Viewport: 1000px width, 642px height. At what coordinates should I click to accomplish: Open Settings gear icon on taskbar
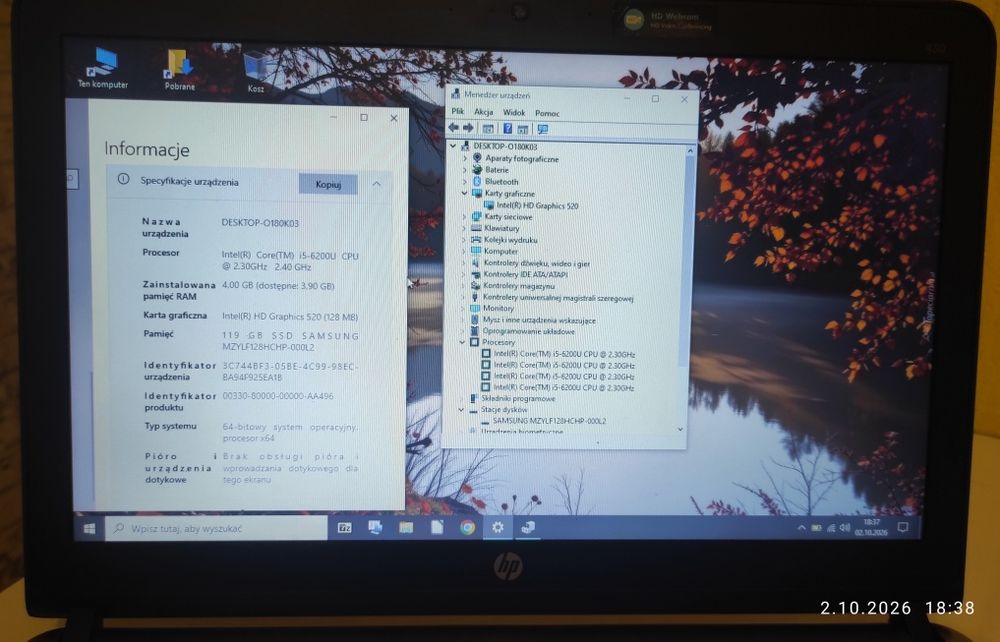click(498, 527)
